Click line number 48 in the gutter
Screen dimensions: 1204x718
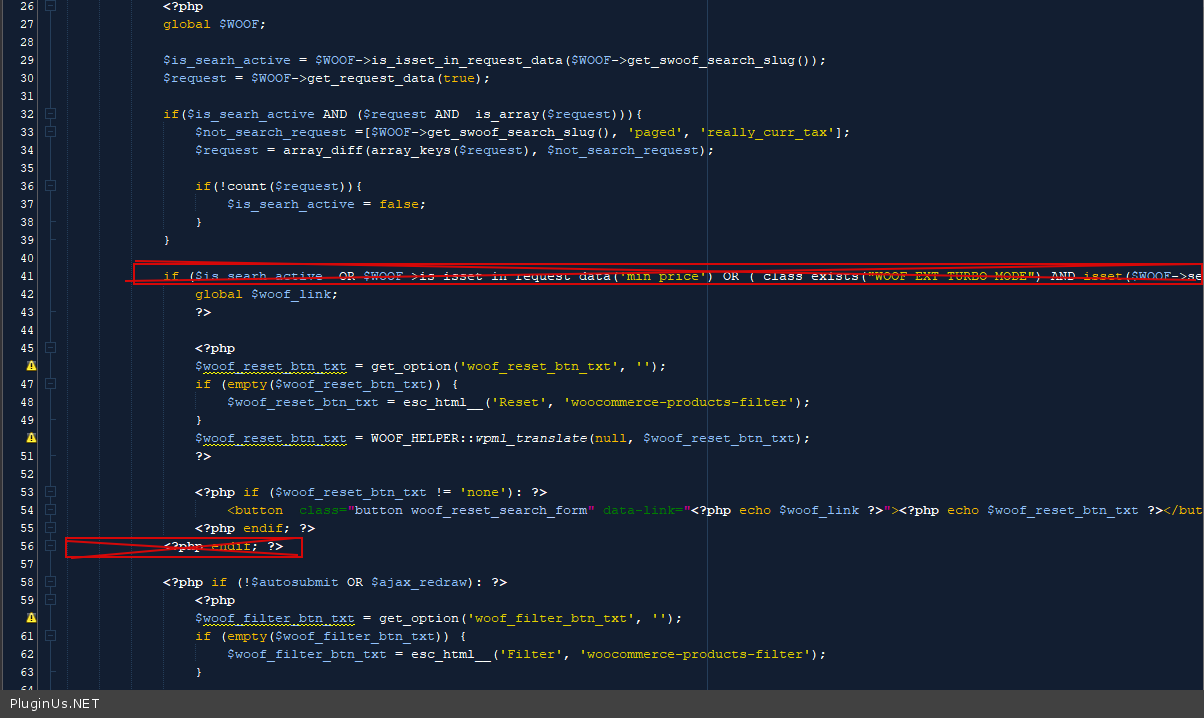(x=27, y=402)
